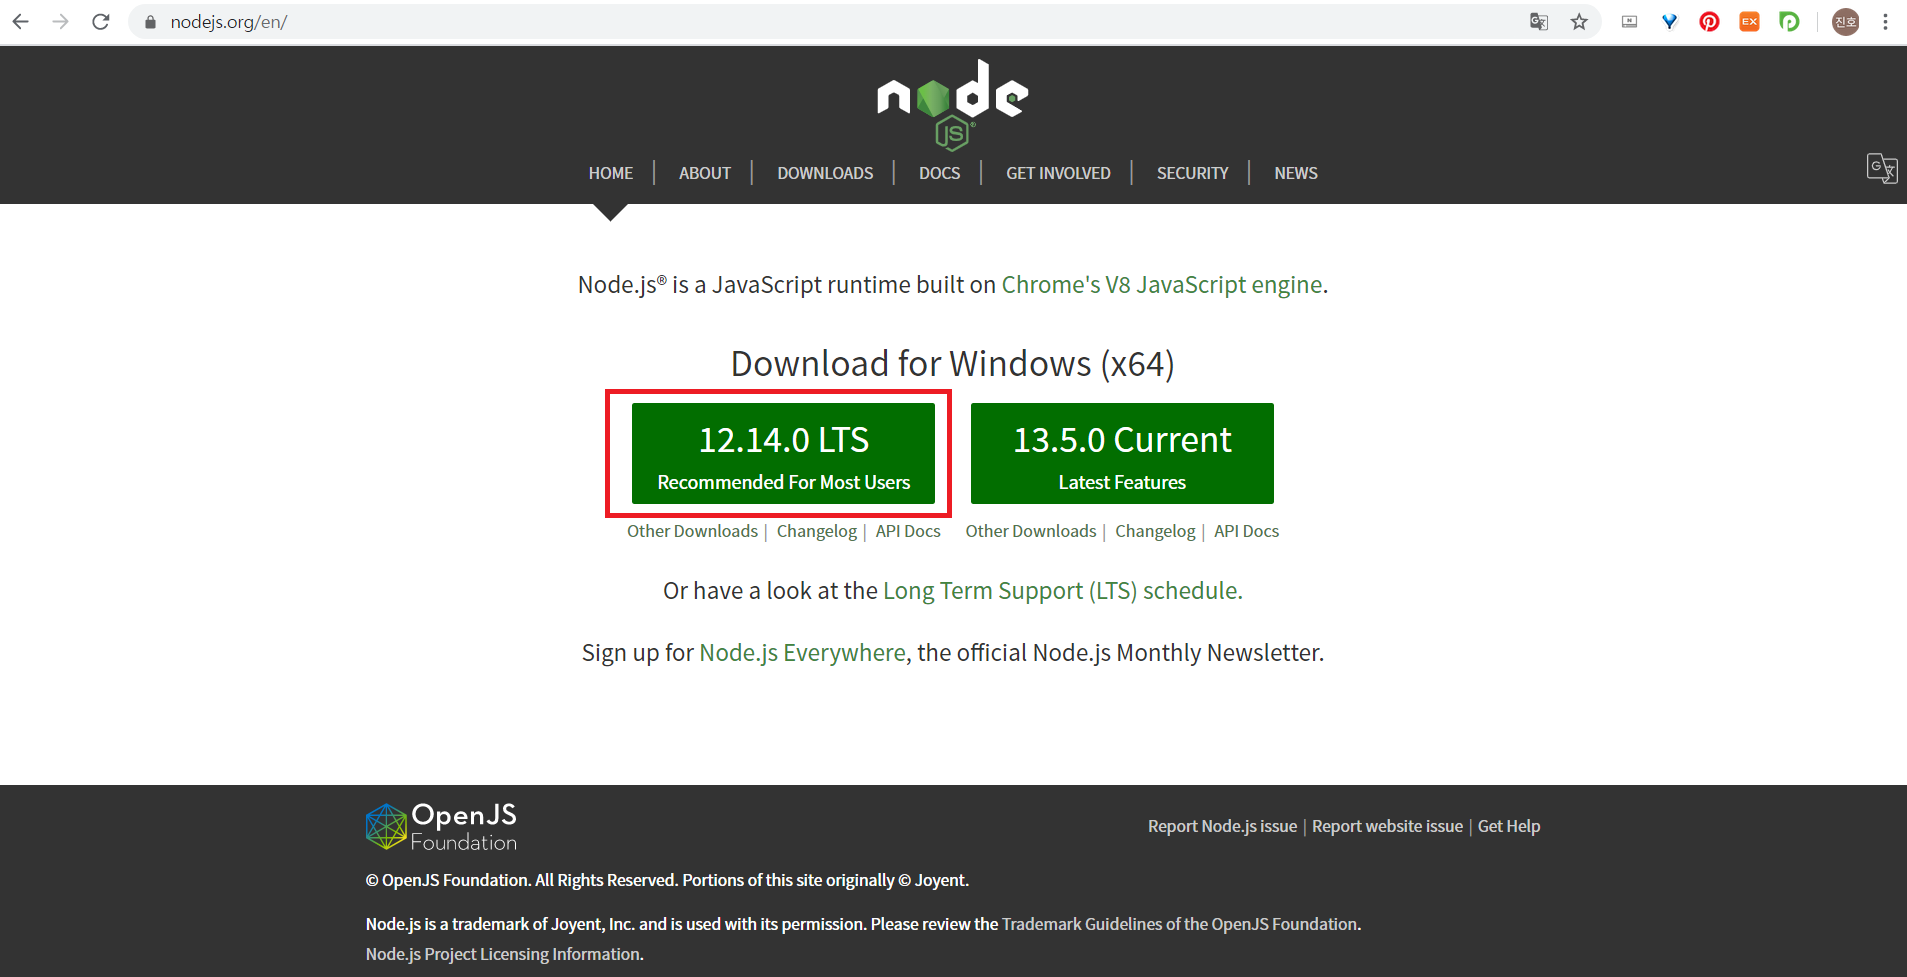Open API Docs under the LTS button
The height and width of the screenshot is (977, 1907).
point(908,531)
